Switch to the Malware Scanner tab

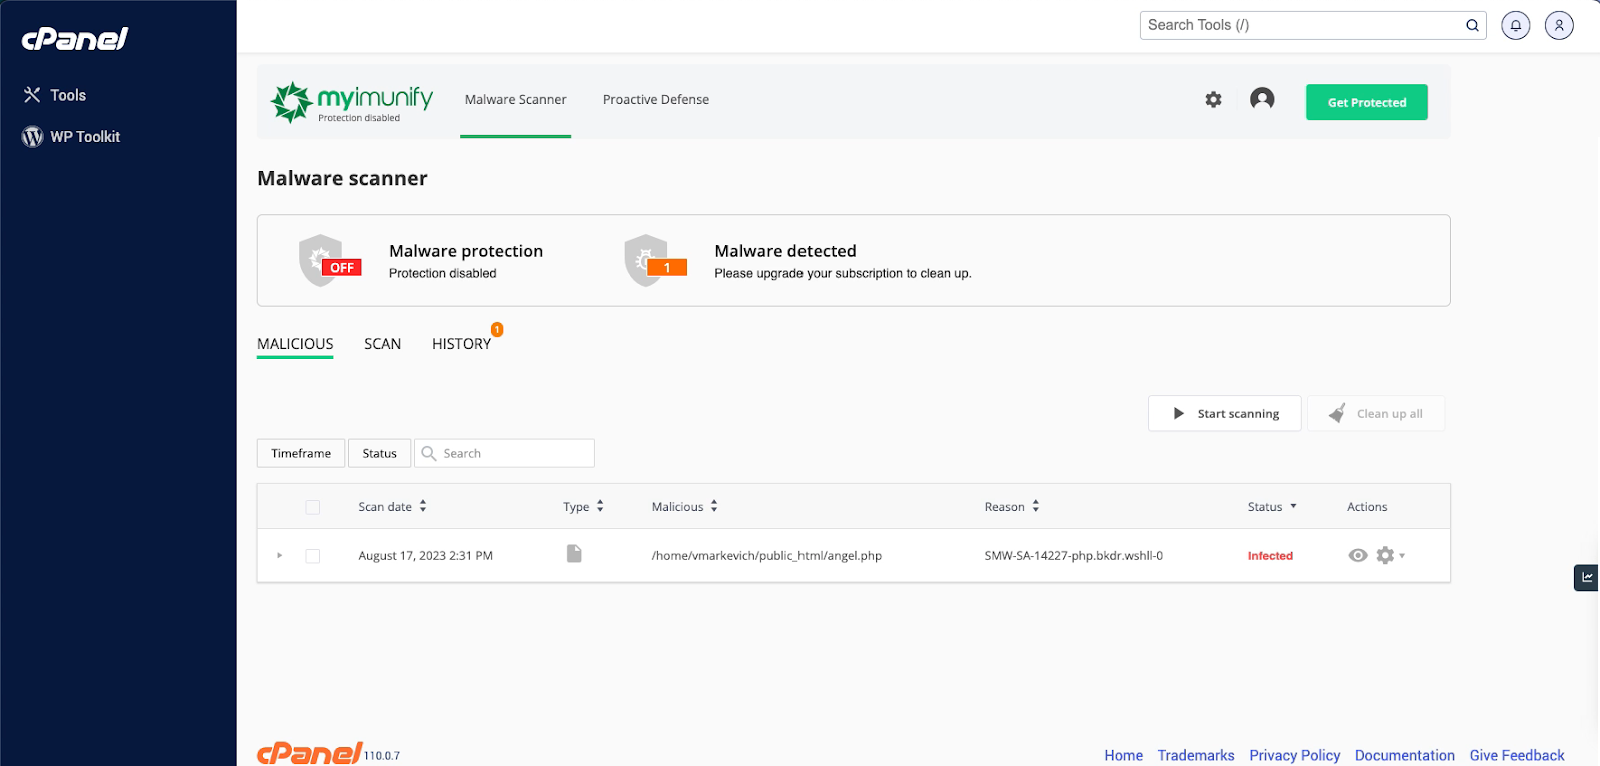(515, 100)
